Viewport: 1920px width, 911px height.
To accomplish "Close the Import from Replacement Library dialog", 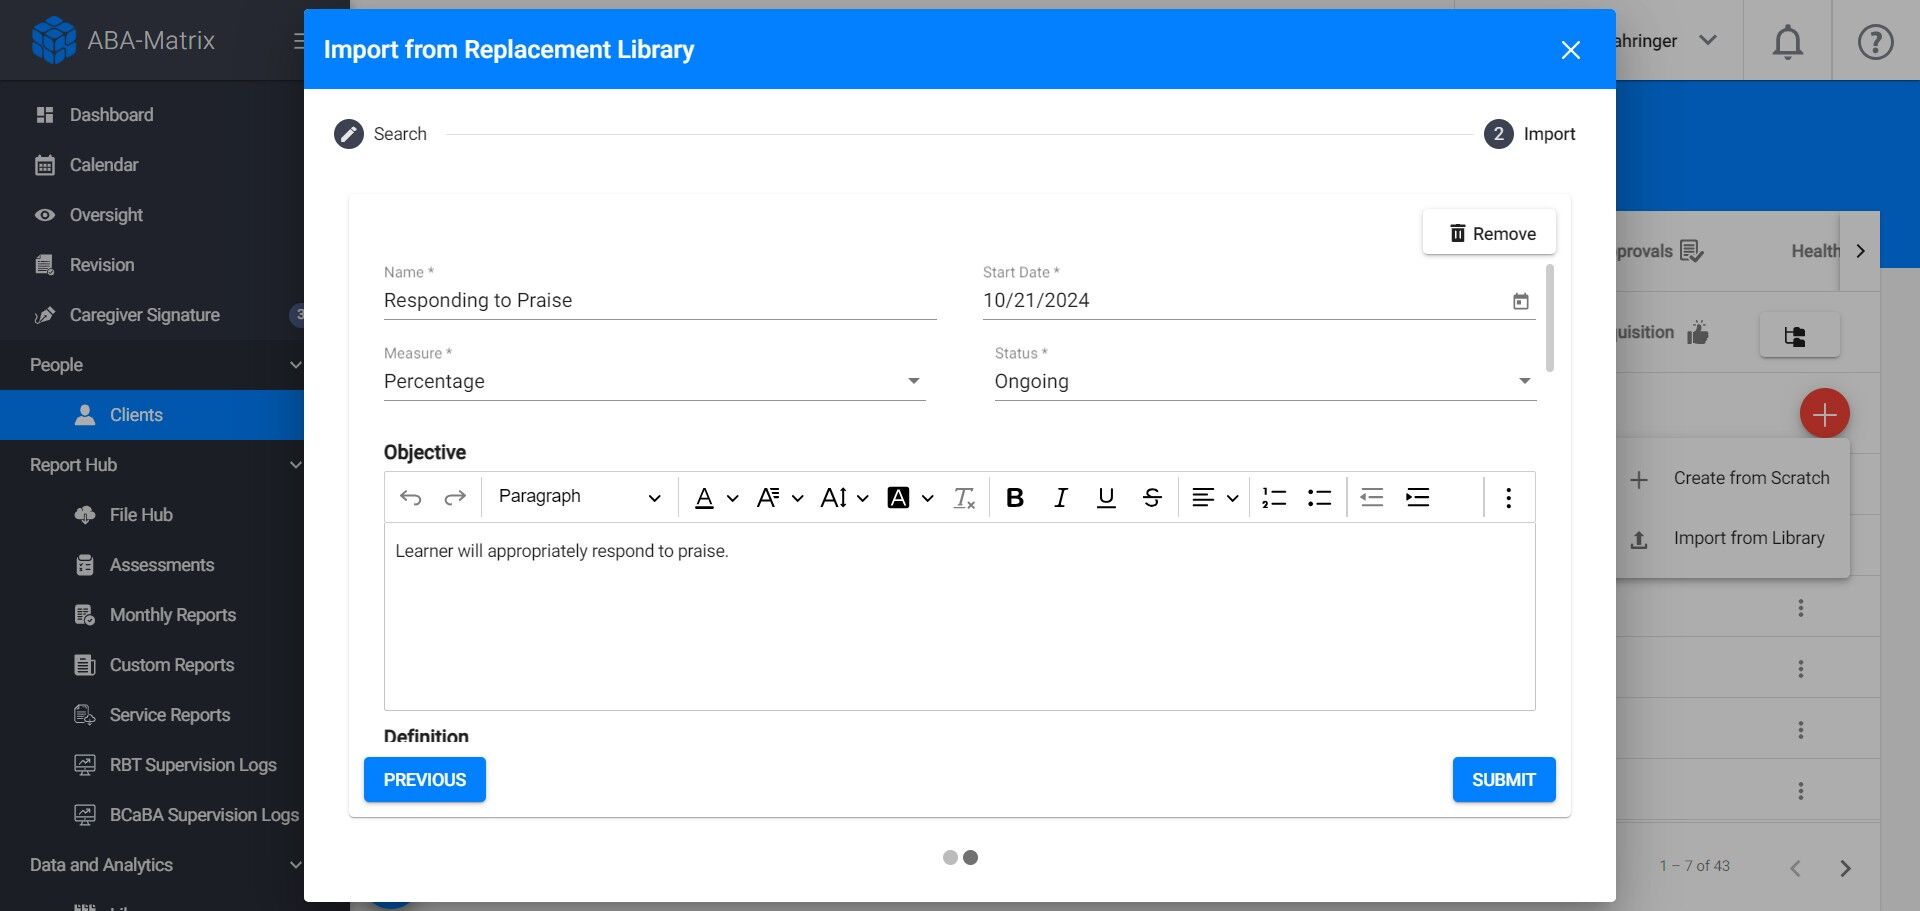I will [1571, 50].
